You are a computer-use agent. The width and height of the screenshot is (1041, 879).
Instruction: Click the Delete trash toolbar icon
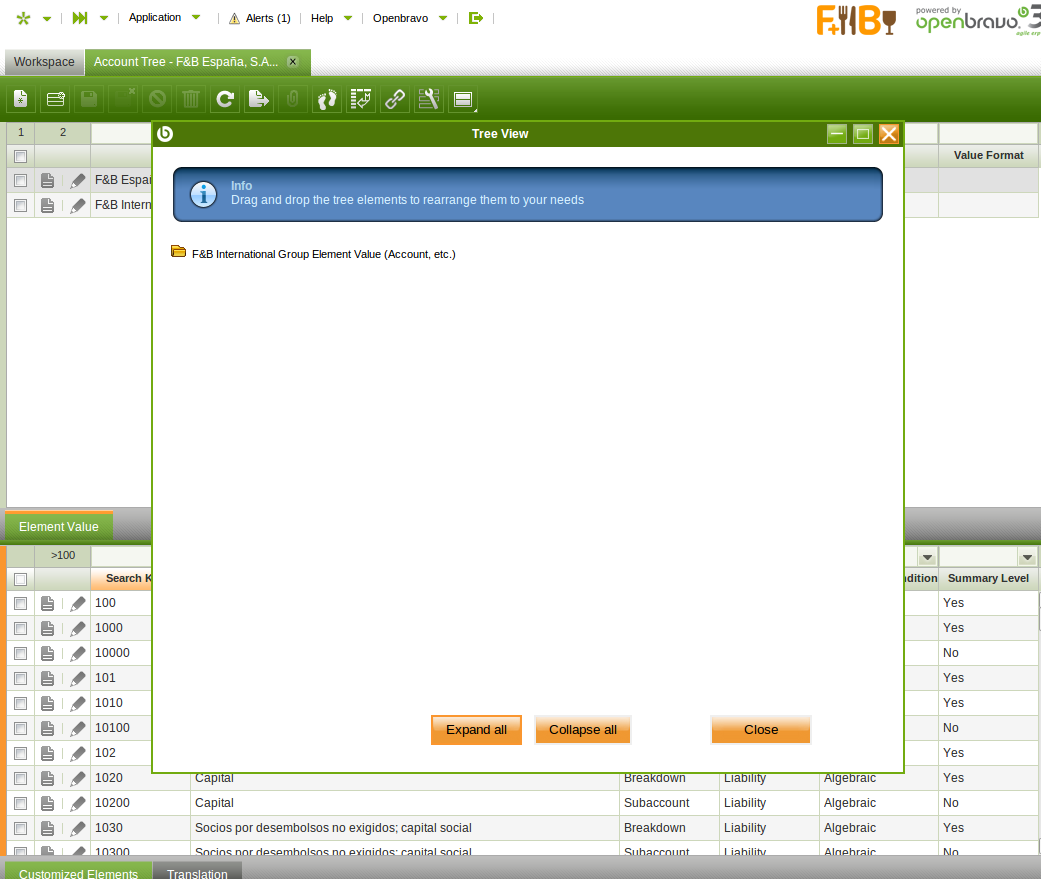[191, 100]
